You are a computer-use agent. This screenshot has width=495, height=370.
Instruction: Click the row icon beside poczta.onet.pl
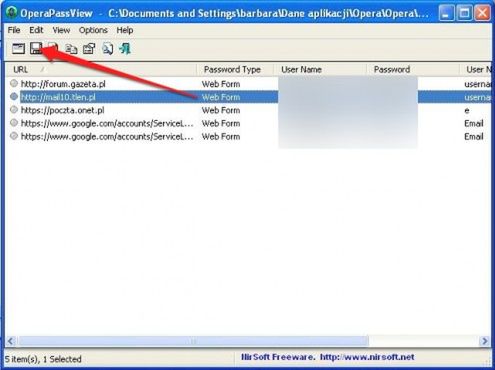tap(14, 109)
